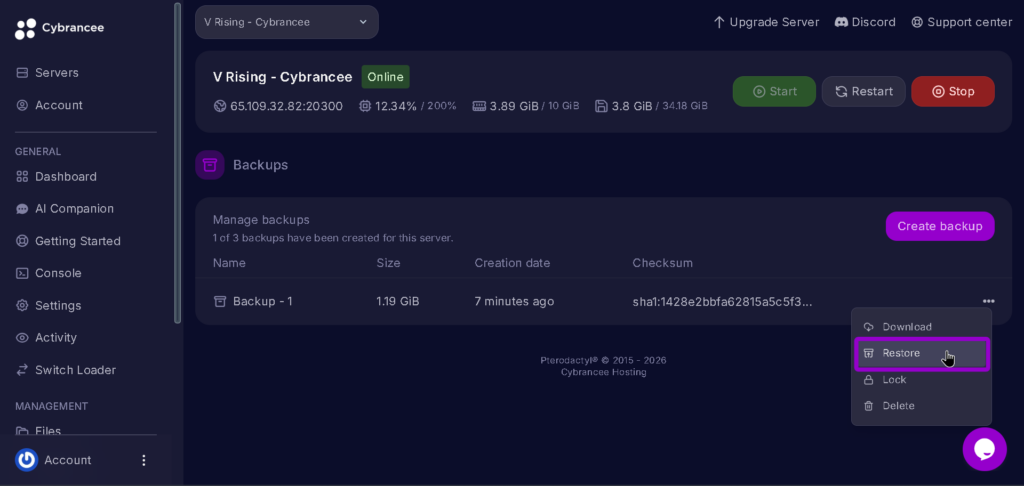Click the Creation date column header
The width and height of the screenshot is (1024, 486).
click(x=512, y=263)
